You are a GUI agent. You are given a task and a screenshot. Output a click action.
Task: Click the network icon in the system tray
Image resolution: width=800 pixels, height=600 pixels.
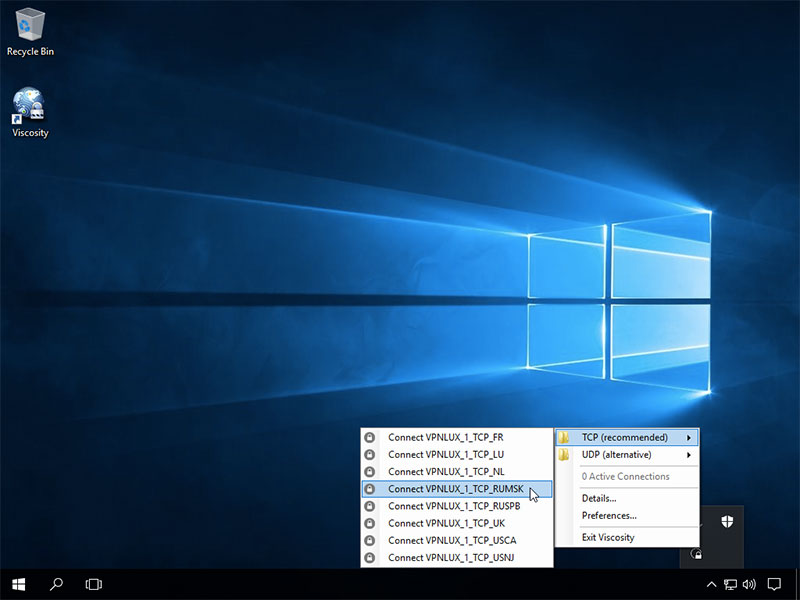coord(730,584)
